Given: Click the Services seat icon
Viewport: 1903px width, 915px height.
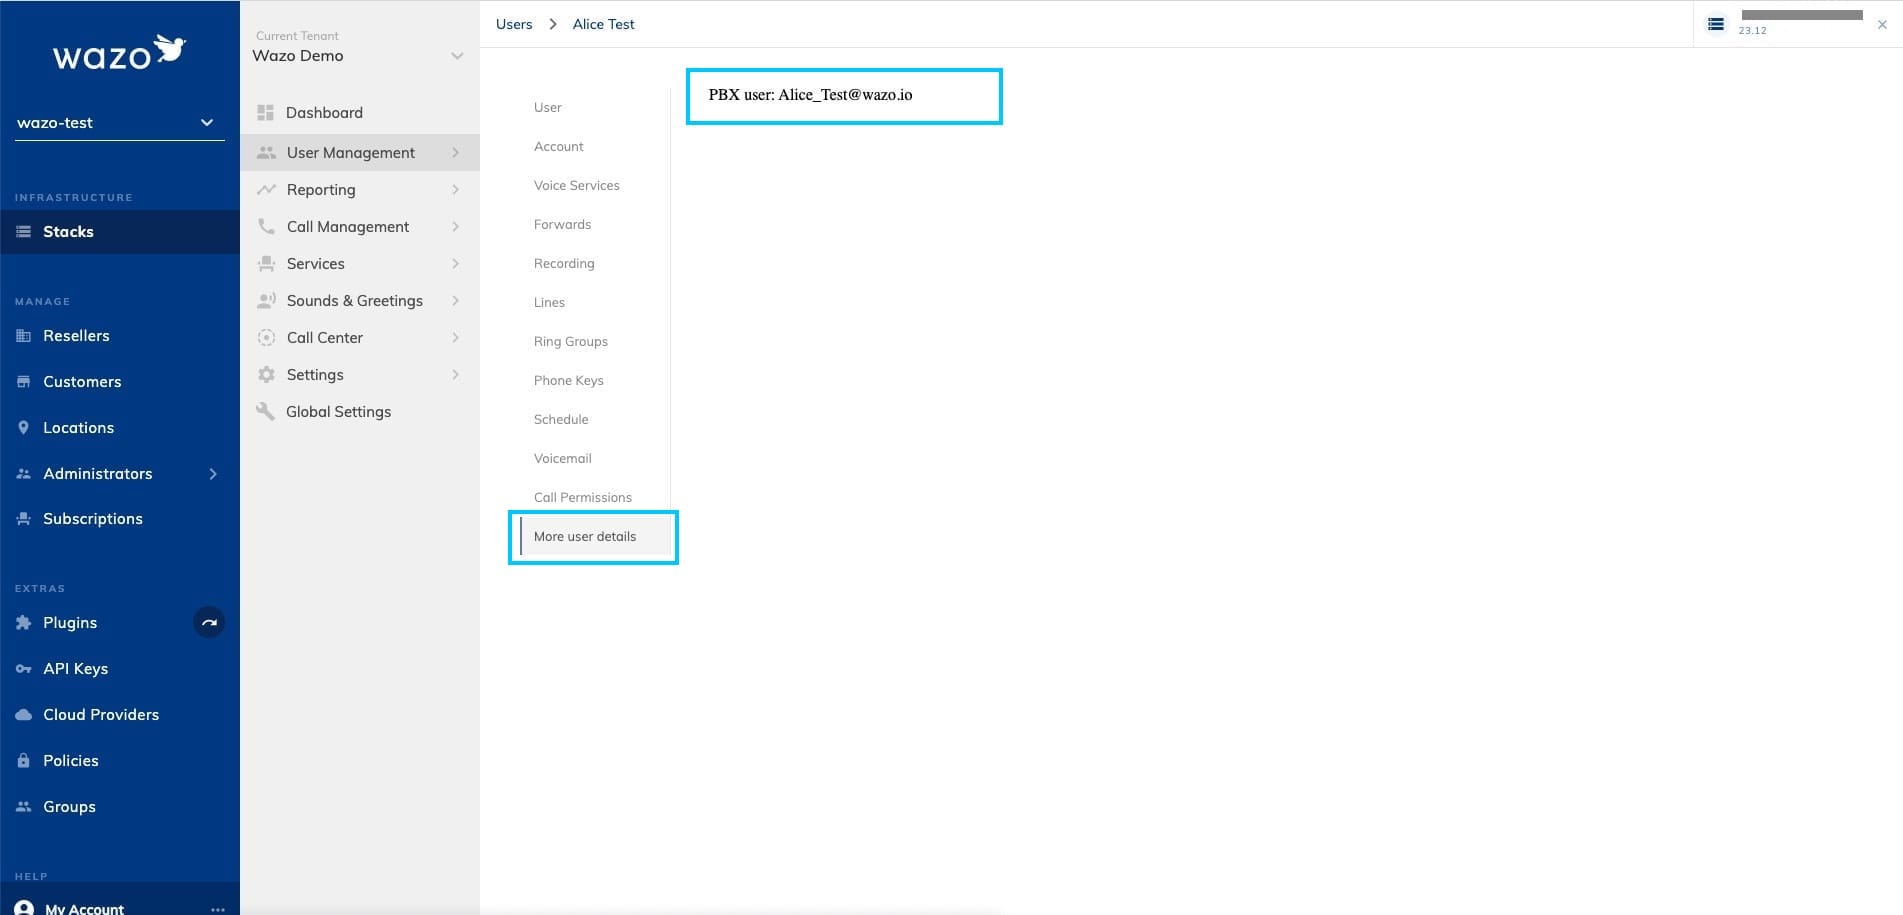Looking at the screenshot, I should 266,263.
